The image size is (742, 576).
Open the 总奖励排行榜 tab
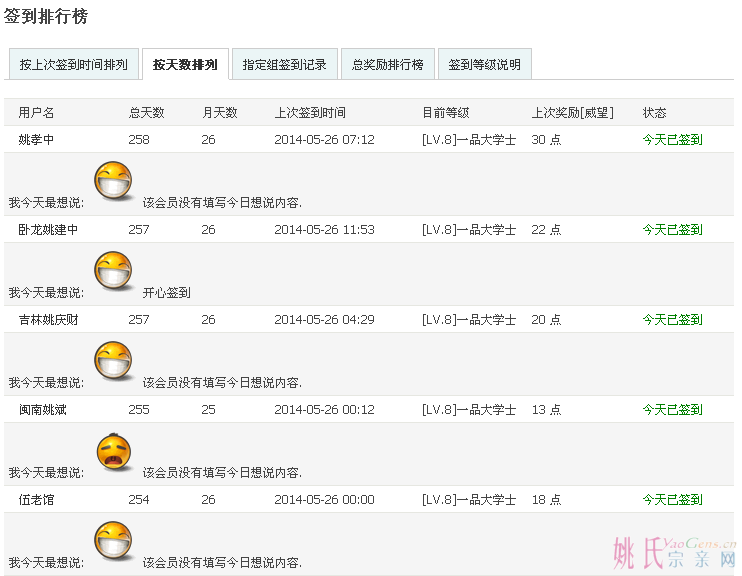coord(387,65)
